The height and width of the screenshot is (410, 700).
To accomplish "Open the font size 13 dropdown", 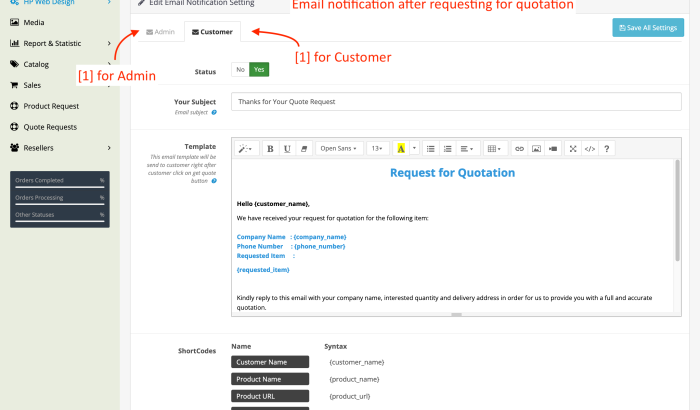I will point(377,149).
